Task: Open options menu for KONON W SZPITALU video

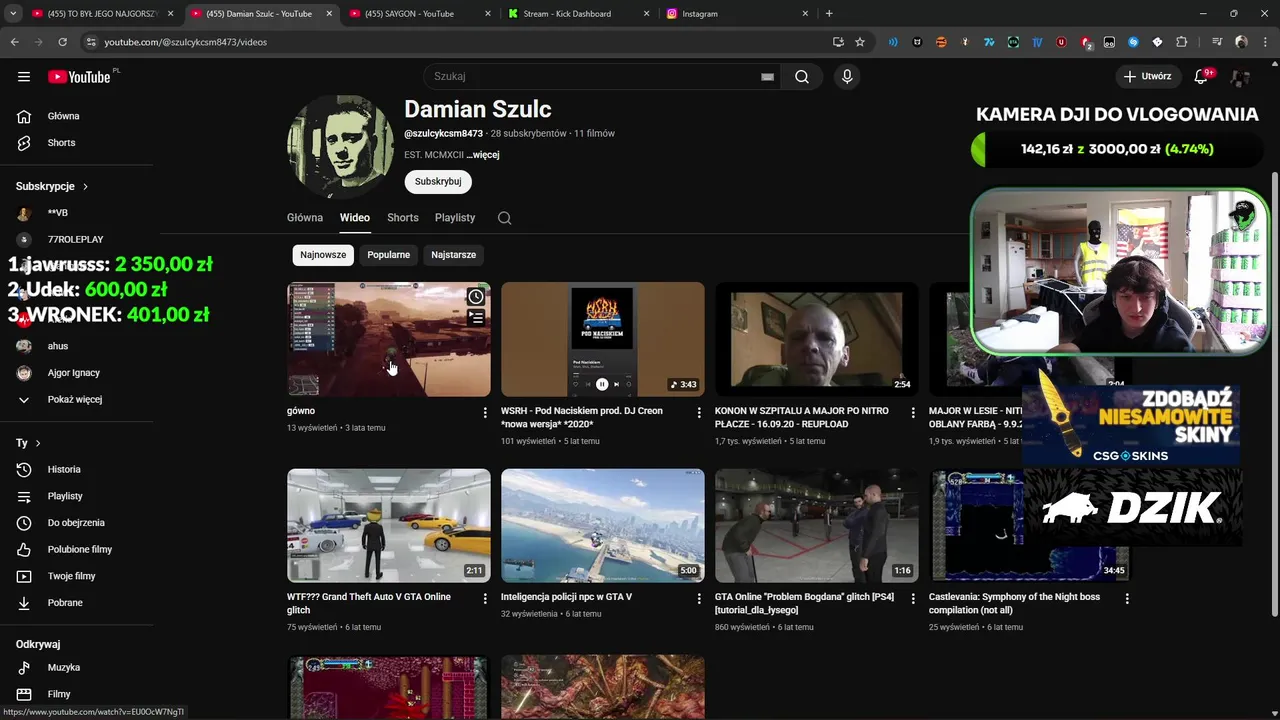Action: 913,412
